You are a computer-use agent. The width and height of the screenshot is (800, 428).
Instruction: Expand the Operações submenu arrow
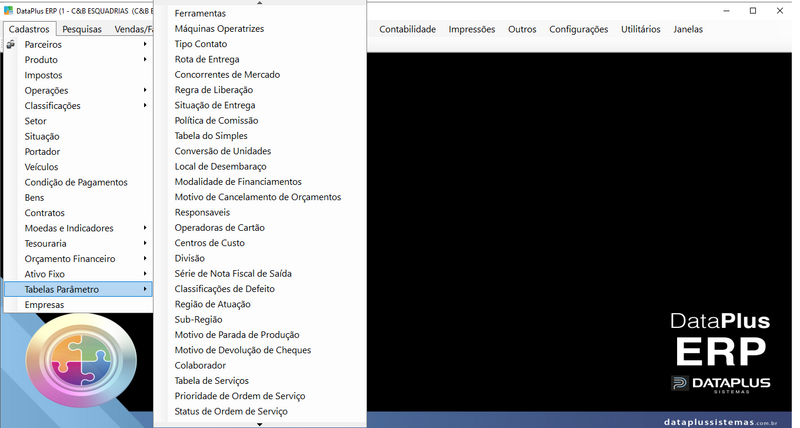click(145, 90)
